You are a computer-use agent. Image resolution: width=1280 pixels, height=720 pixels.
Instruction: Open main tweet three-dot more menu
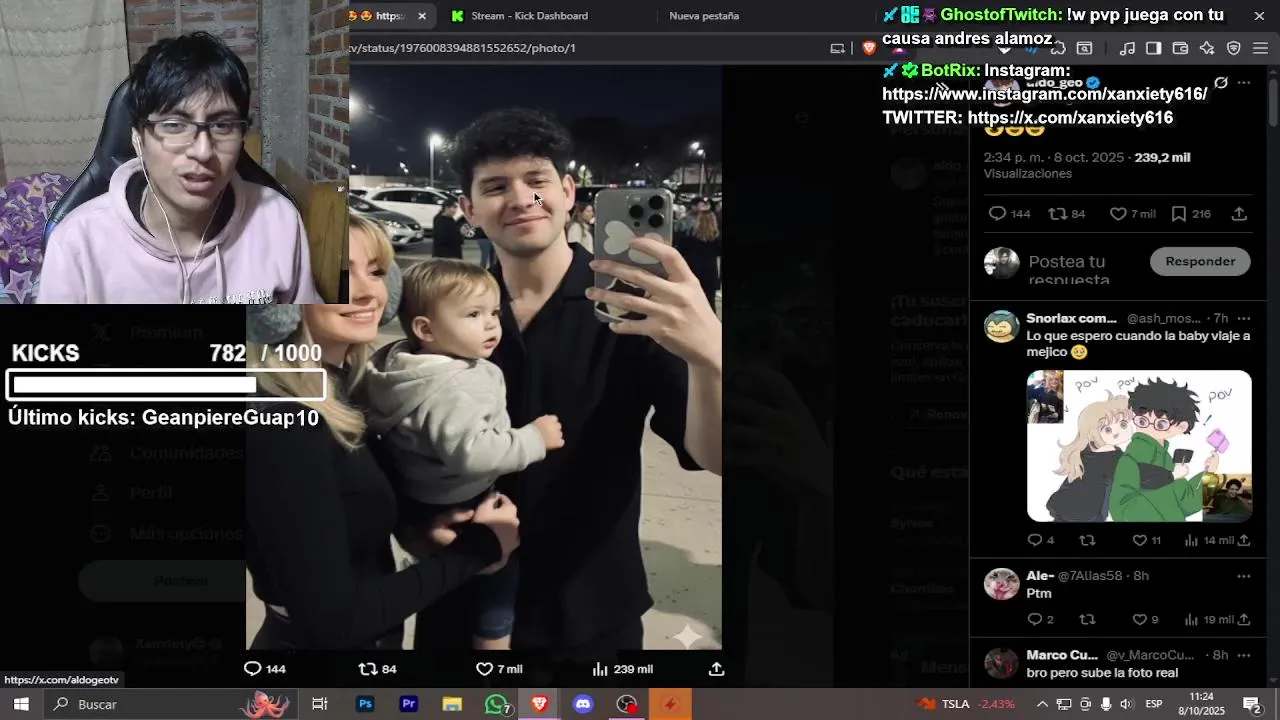1244,83
